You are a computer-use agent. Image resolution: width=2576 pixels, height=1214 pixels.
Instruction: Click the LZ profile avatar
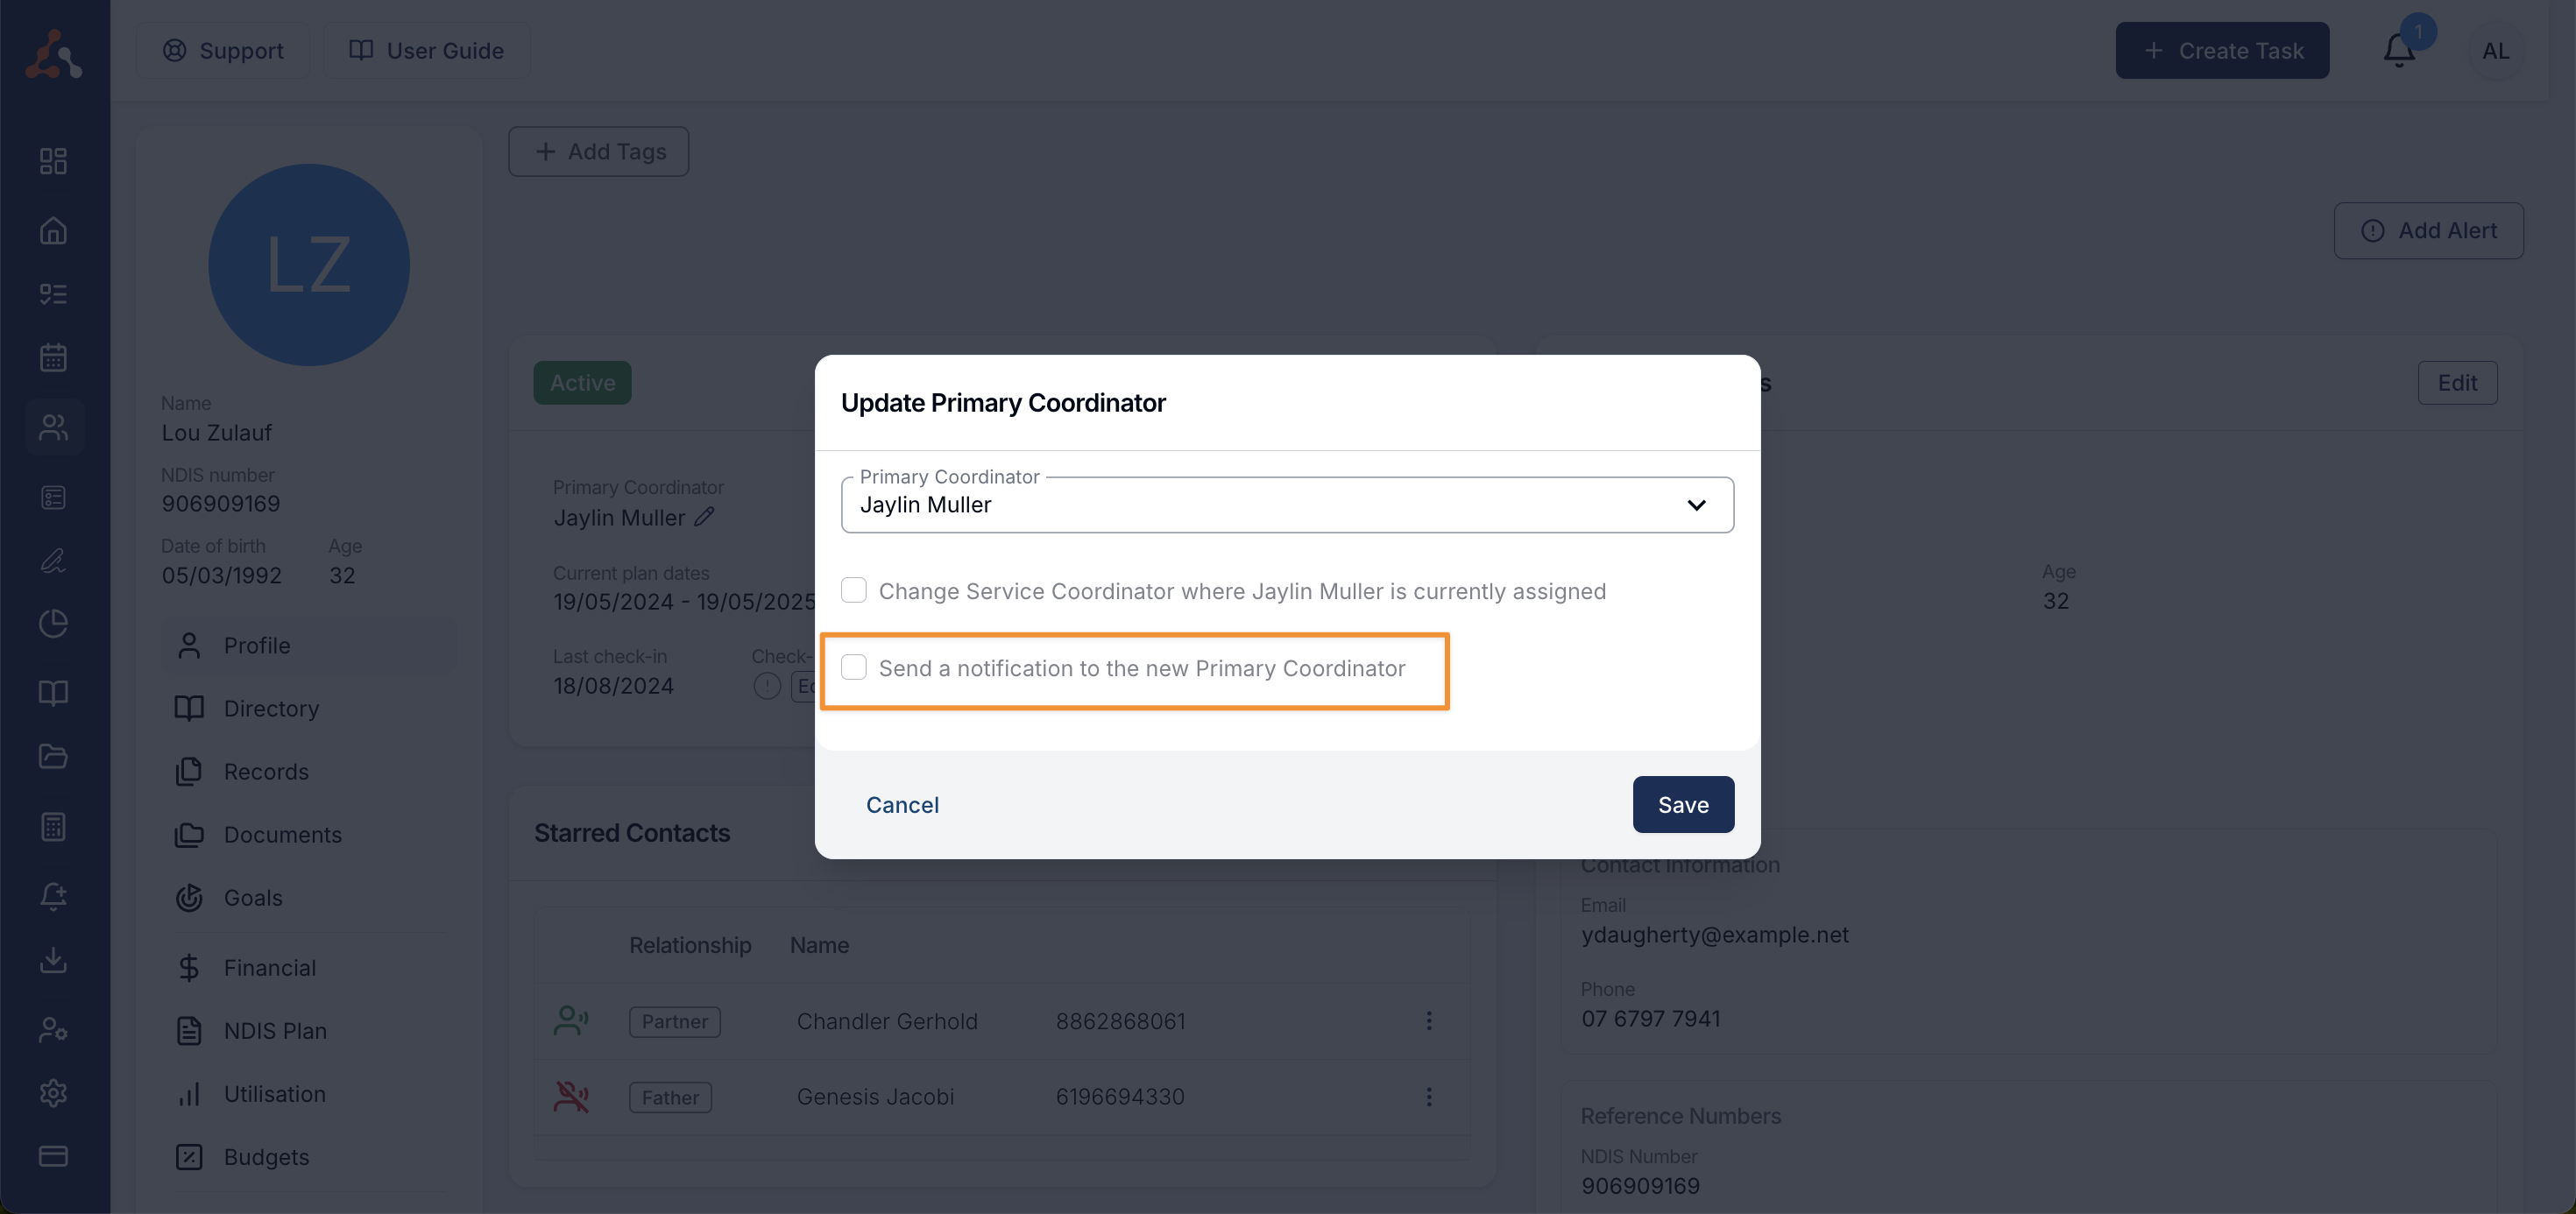click(309, 264)
